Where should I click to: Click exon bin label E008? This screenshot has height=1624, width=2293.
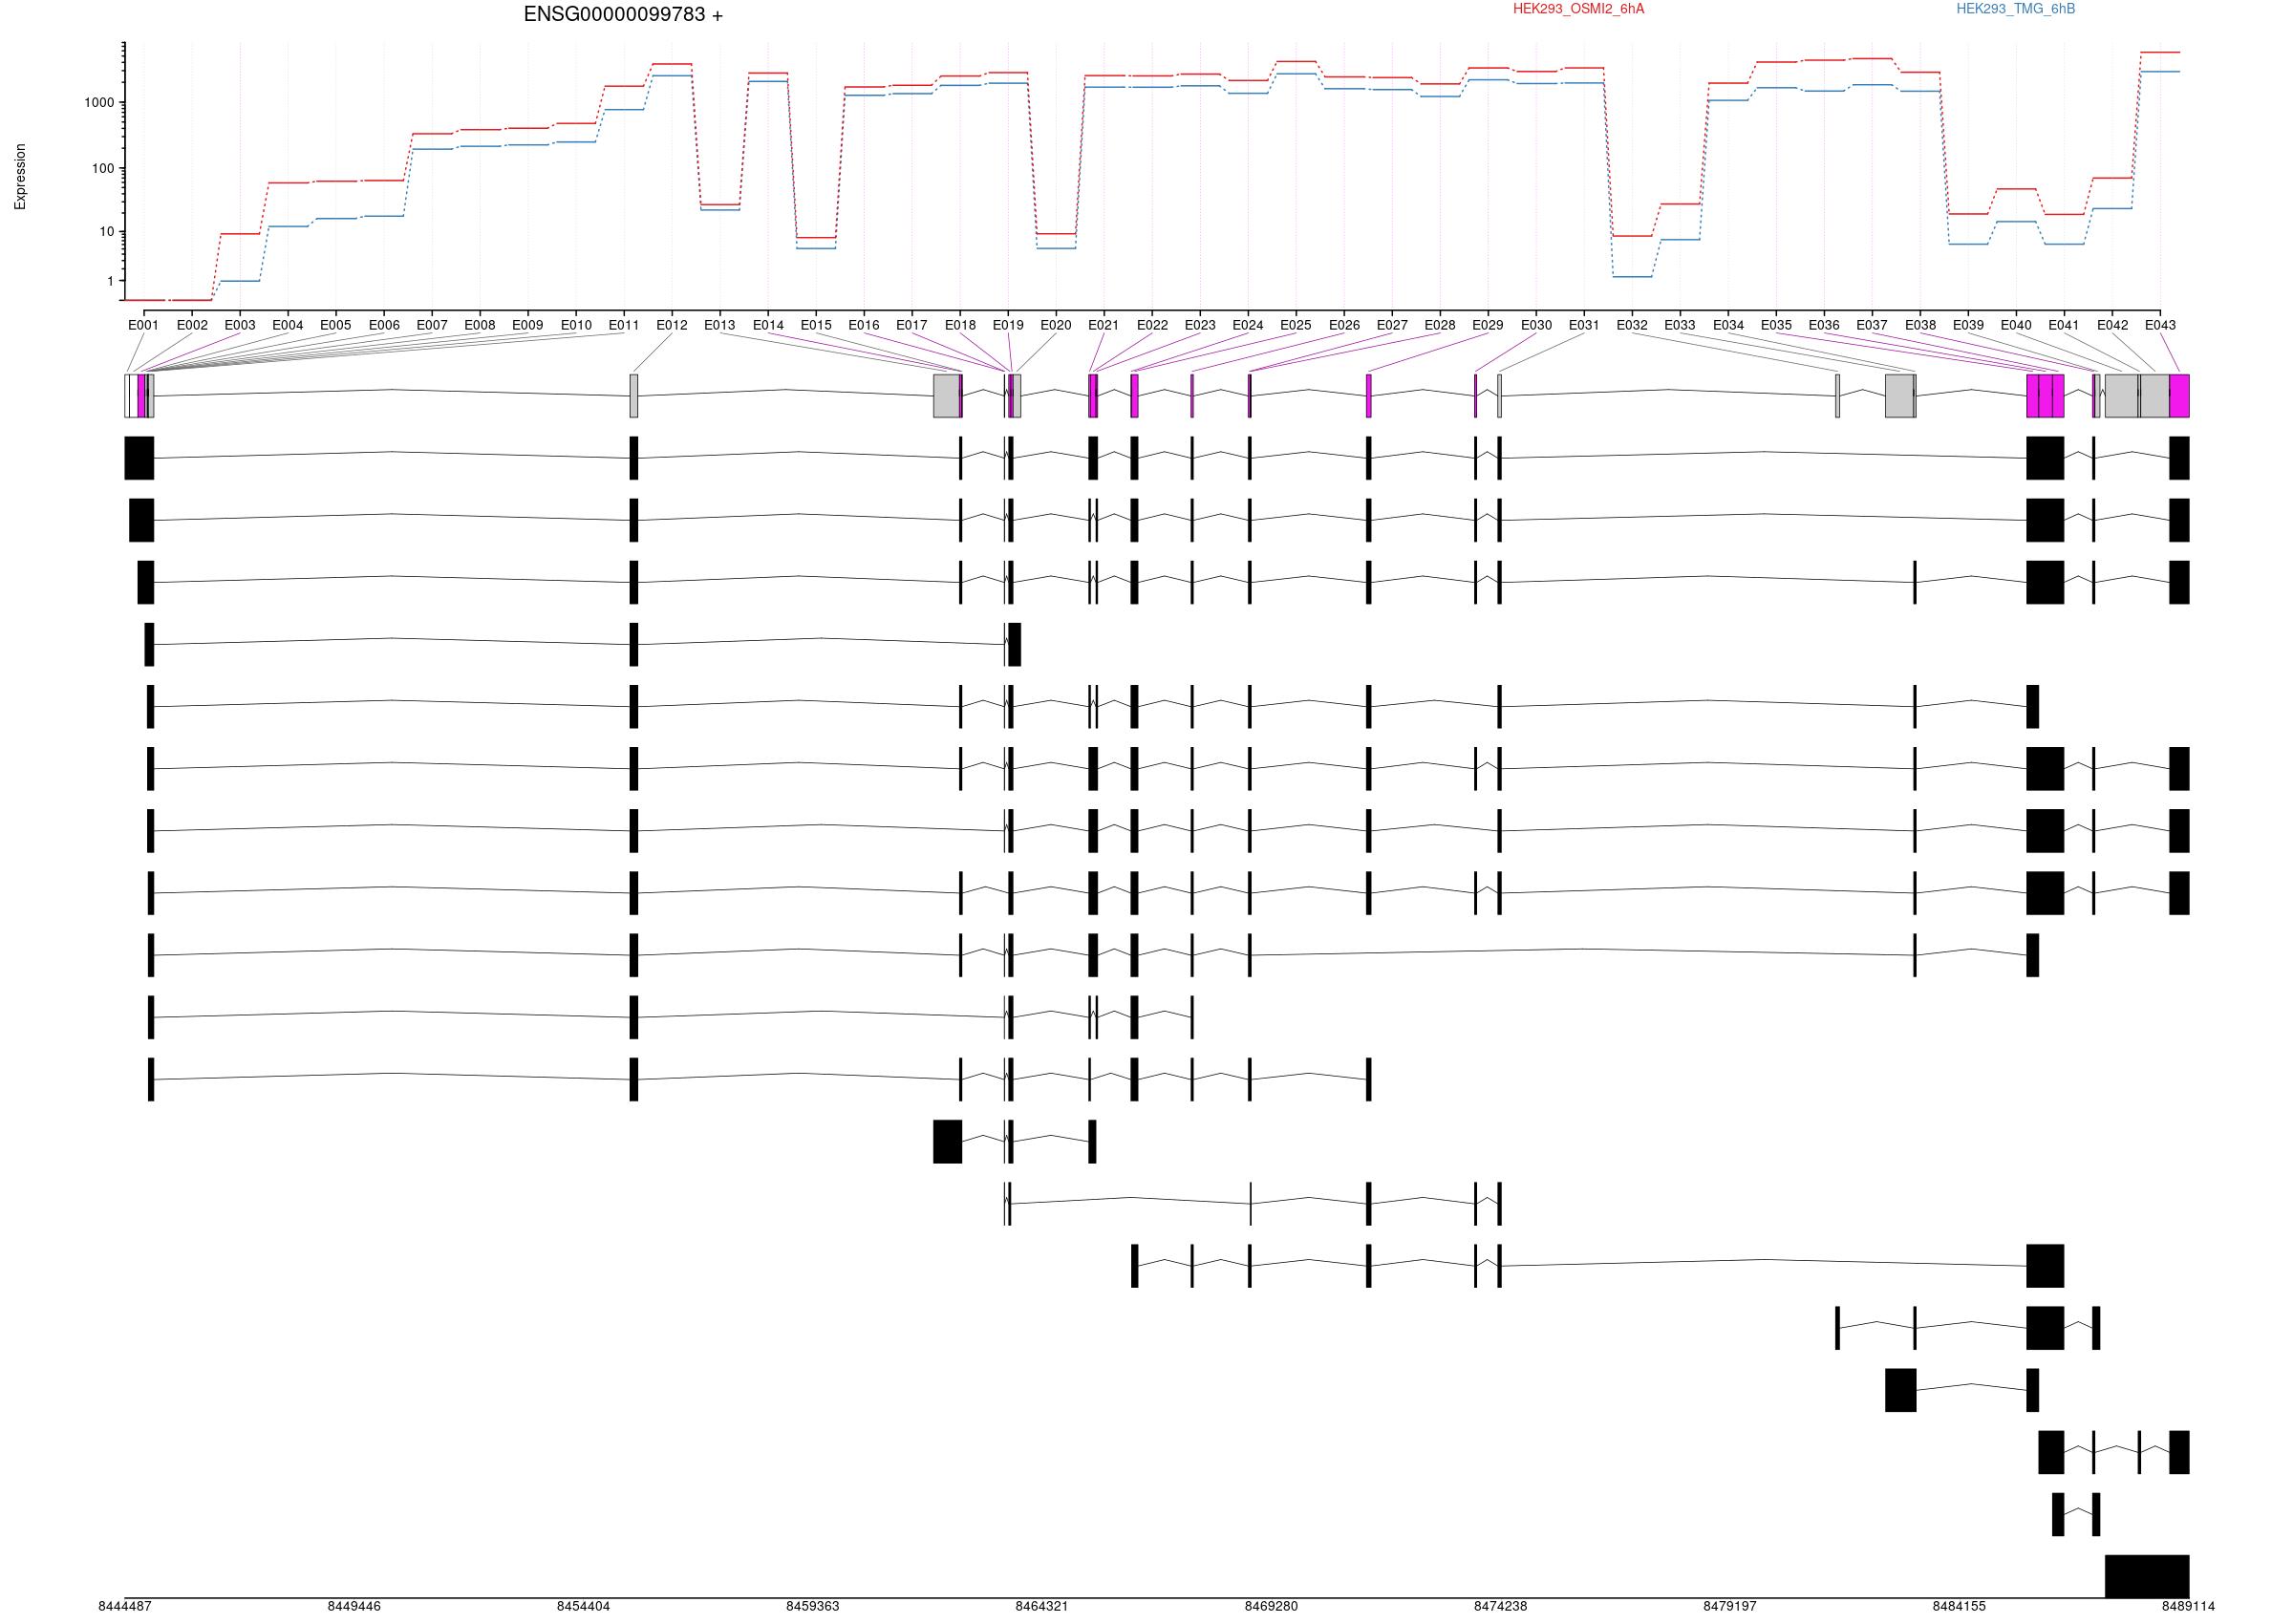click(480, 325)
